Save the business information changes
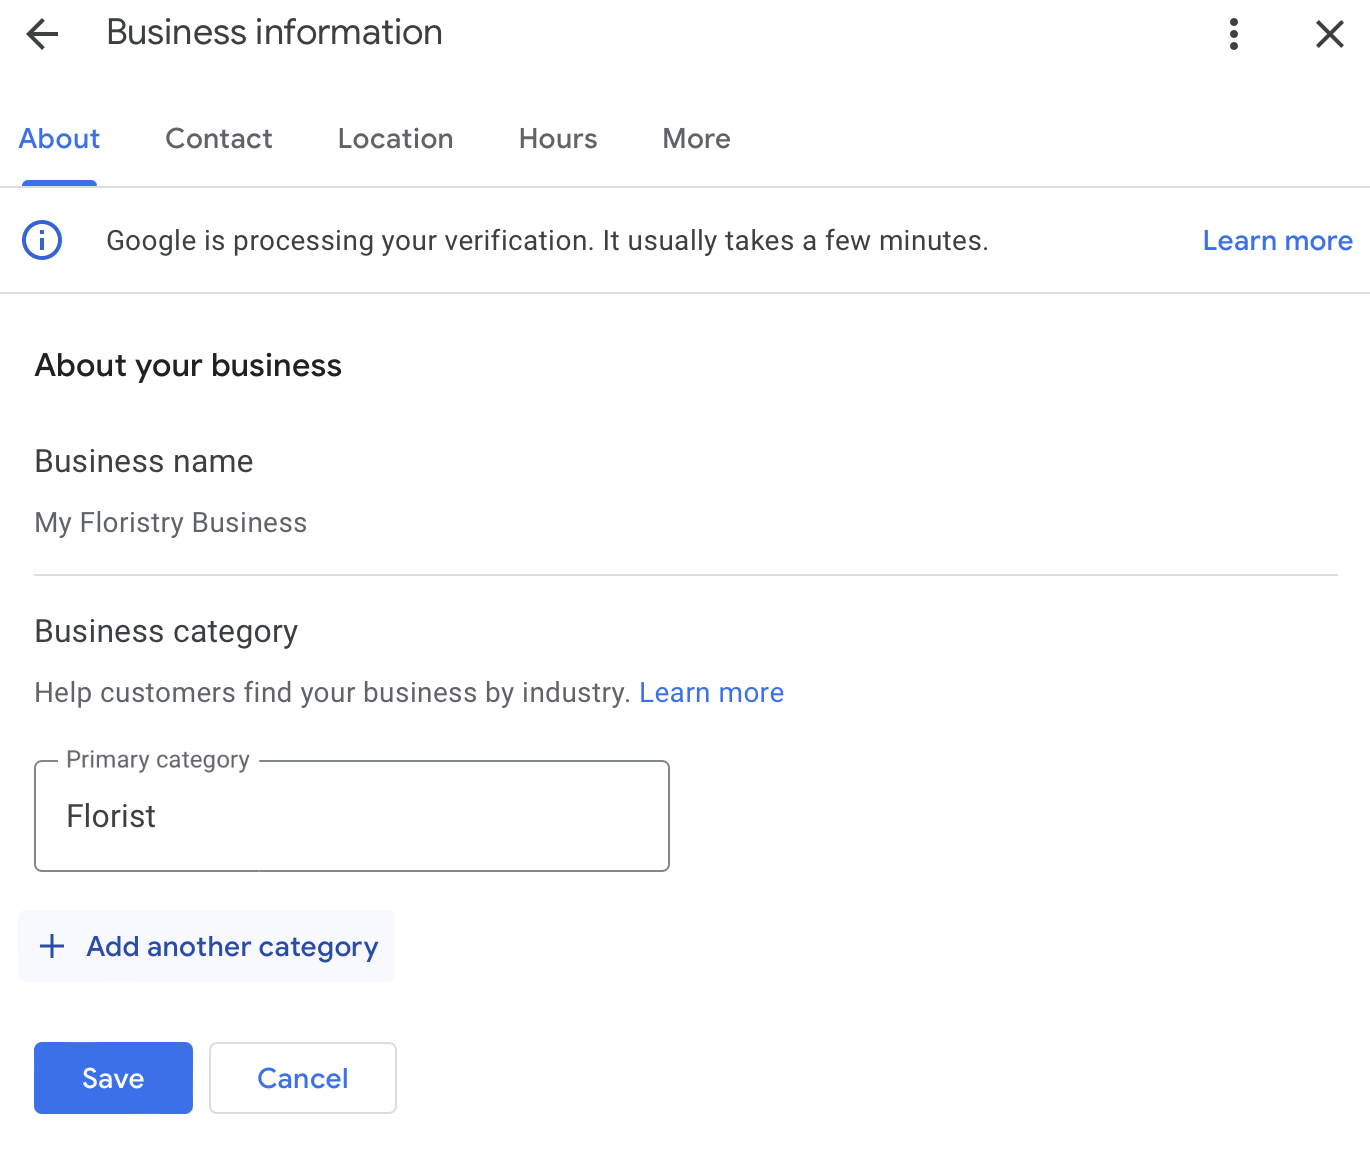 (112, 1077)
